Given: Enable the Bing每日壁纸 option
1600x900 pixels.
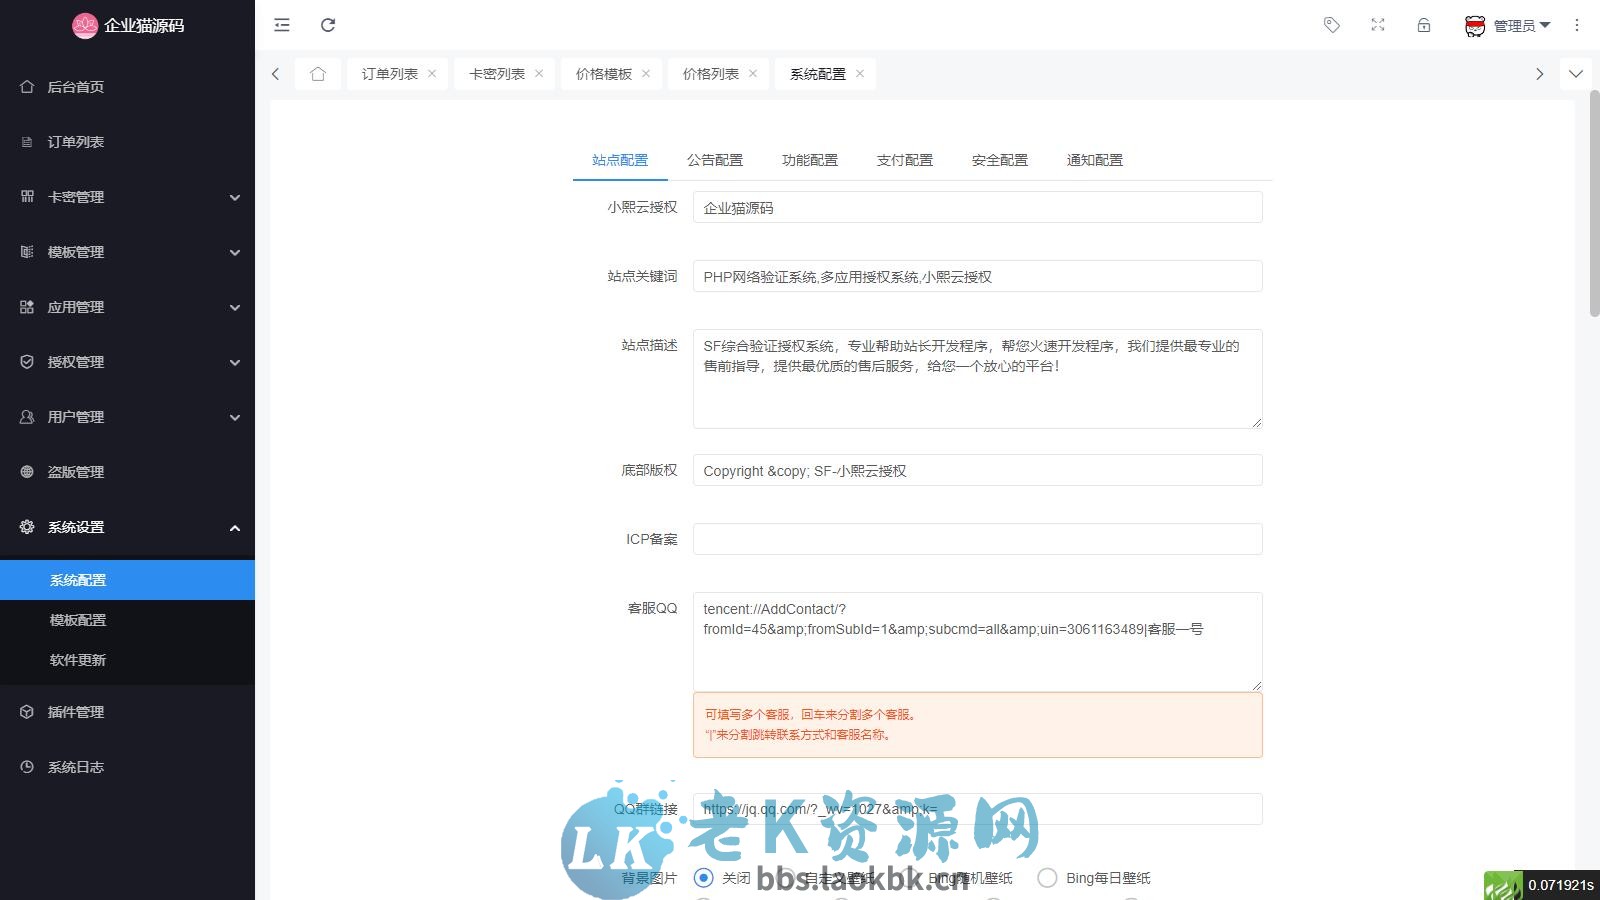Looking at the screenshot, I should [1047, 877].
